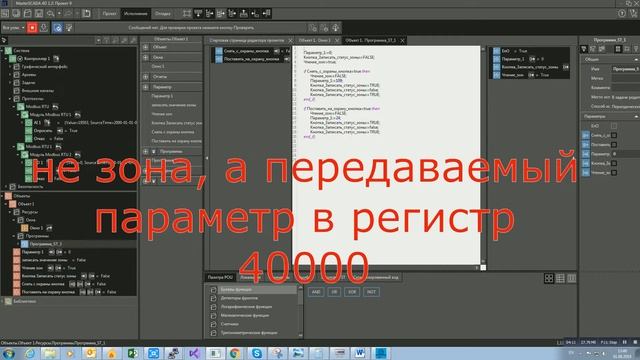Click the columns view icon
Viewport: 640px width, 360px height.
click(571, 278)
